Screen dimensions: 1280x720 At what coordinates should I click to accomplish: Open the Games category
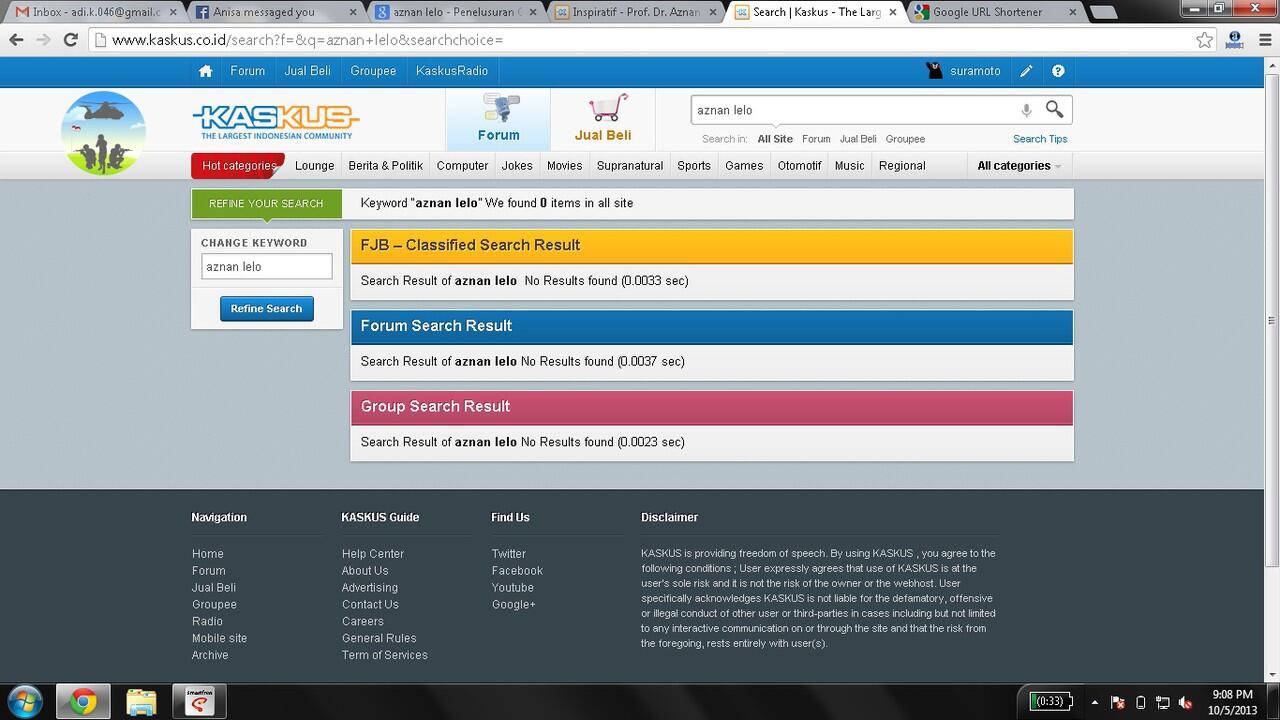744,166
